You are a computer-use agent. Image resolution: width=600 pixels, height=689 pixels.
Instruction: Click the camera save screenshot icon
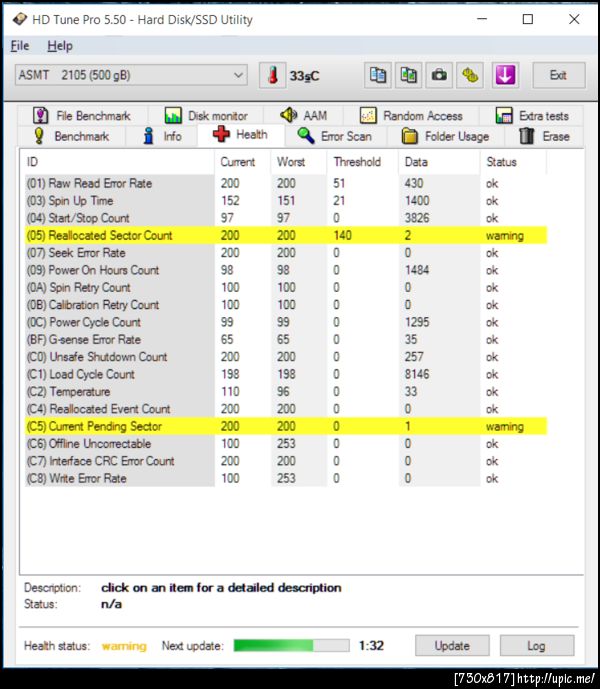[x=439, y=76]
